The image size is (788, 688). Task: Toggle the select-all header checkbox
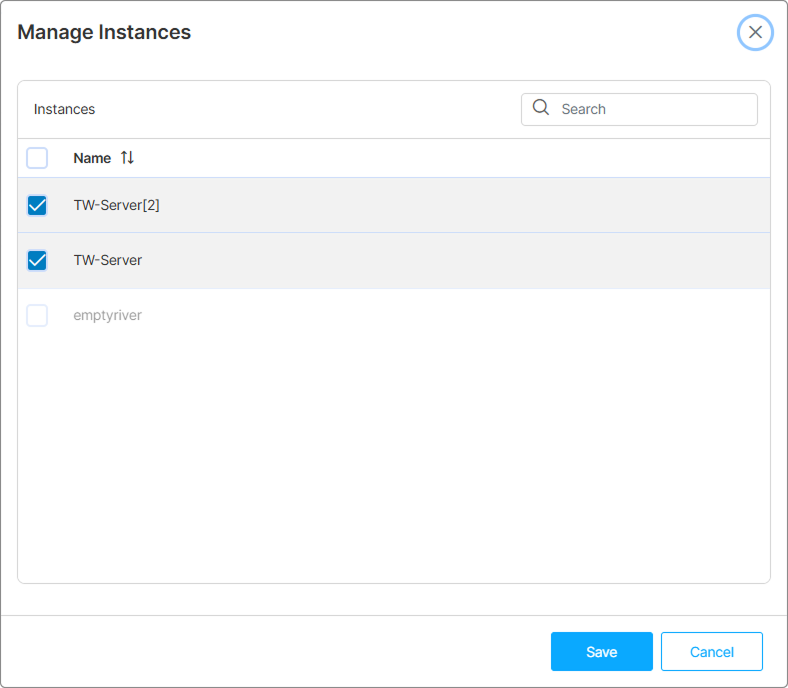tap(37, 158)
